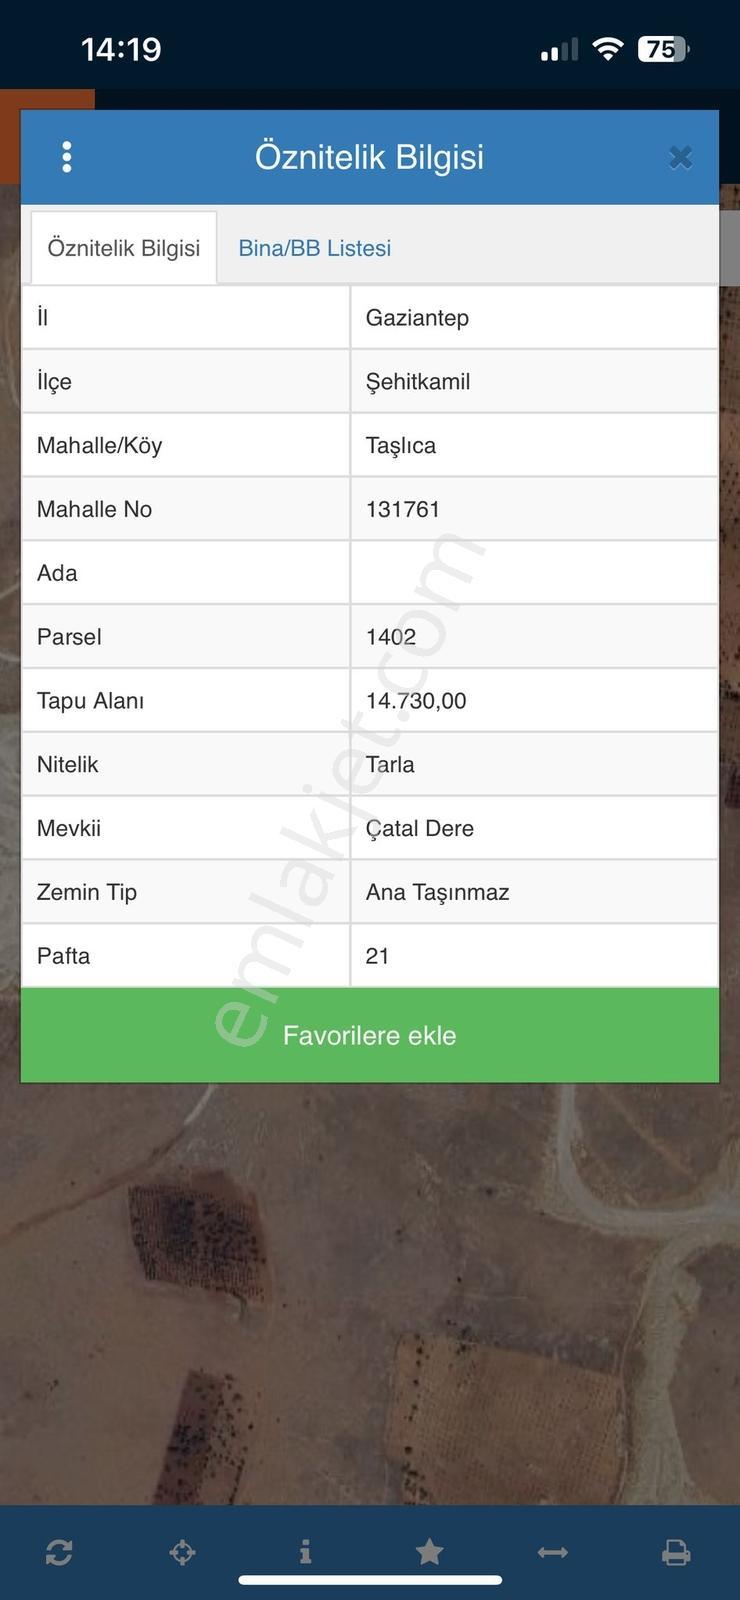This screenshot has width=740, height=1600.
Task: Tap the crosshair location icon
Action: [x=182, y=1552]
